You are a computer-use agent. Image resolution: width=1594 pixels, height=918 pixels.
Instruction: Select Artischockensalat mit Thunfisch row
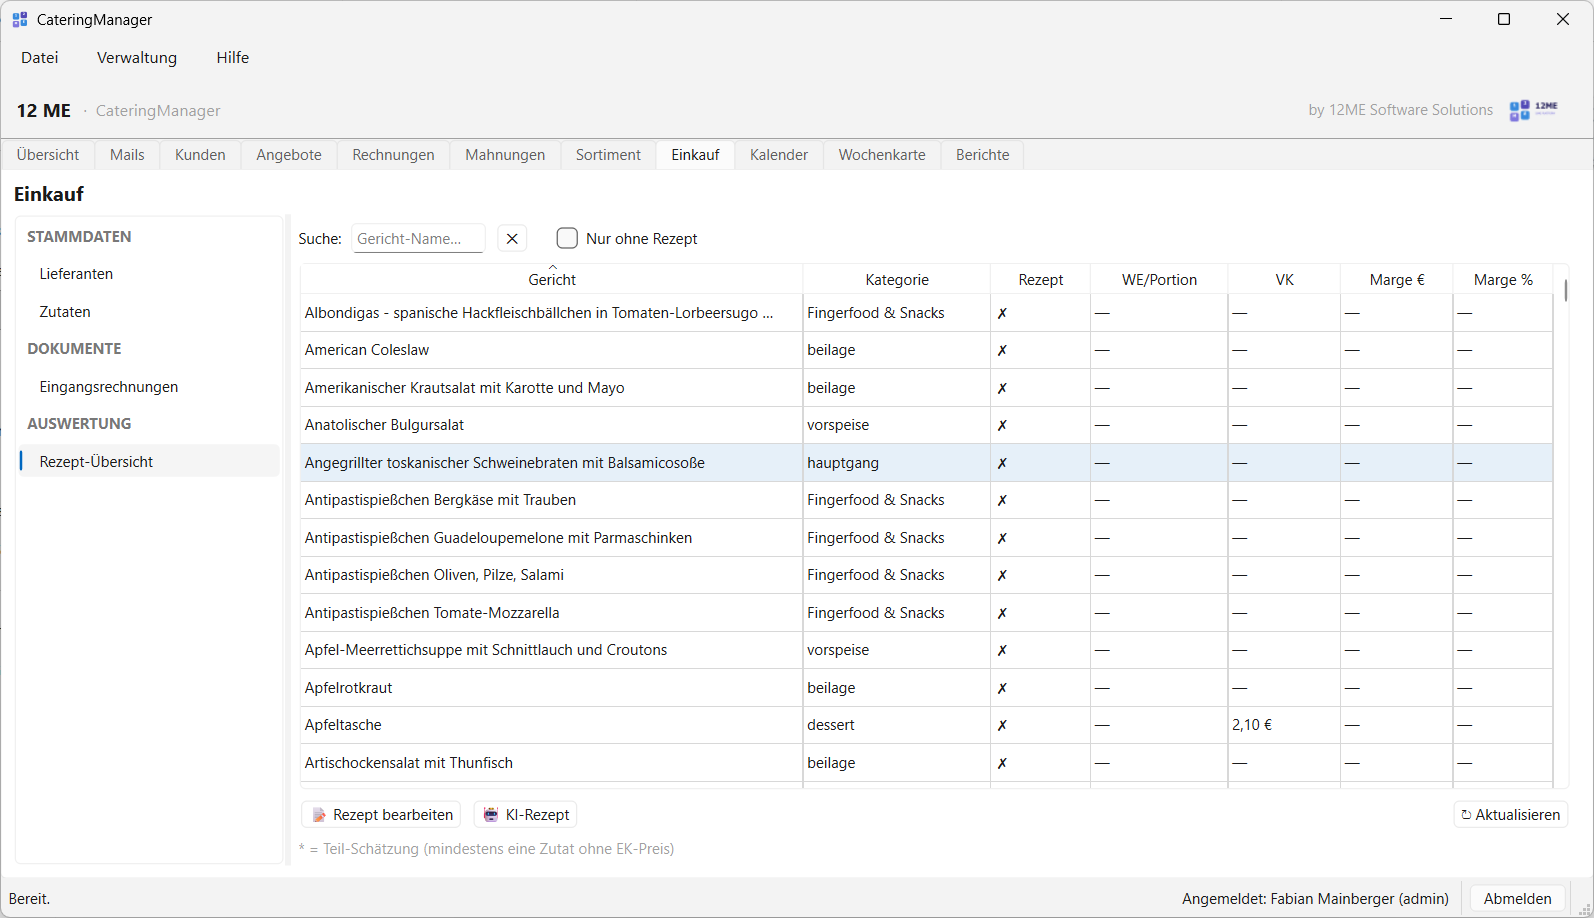pyautogui.click(x=926, y=763)
